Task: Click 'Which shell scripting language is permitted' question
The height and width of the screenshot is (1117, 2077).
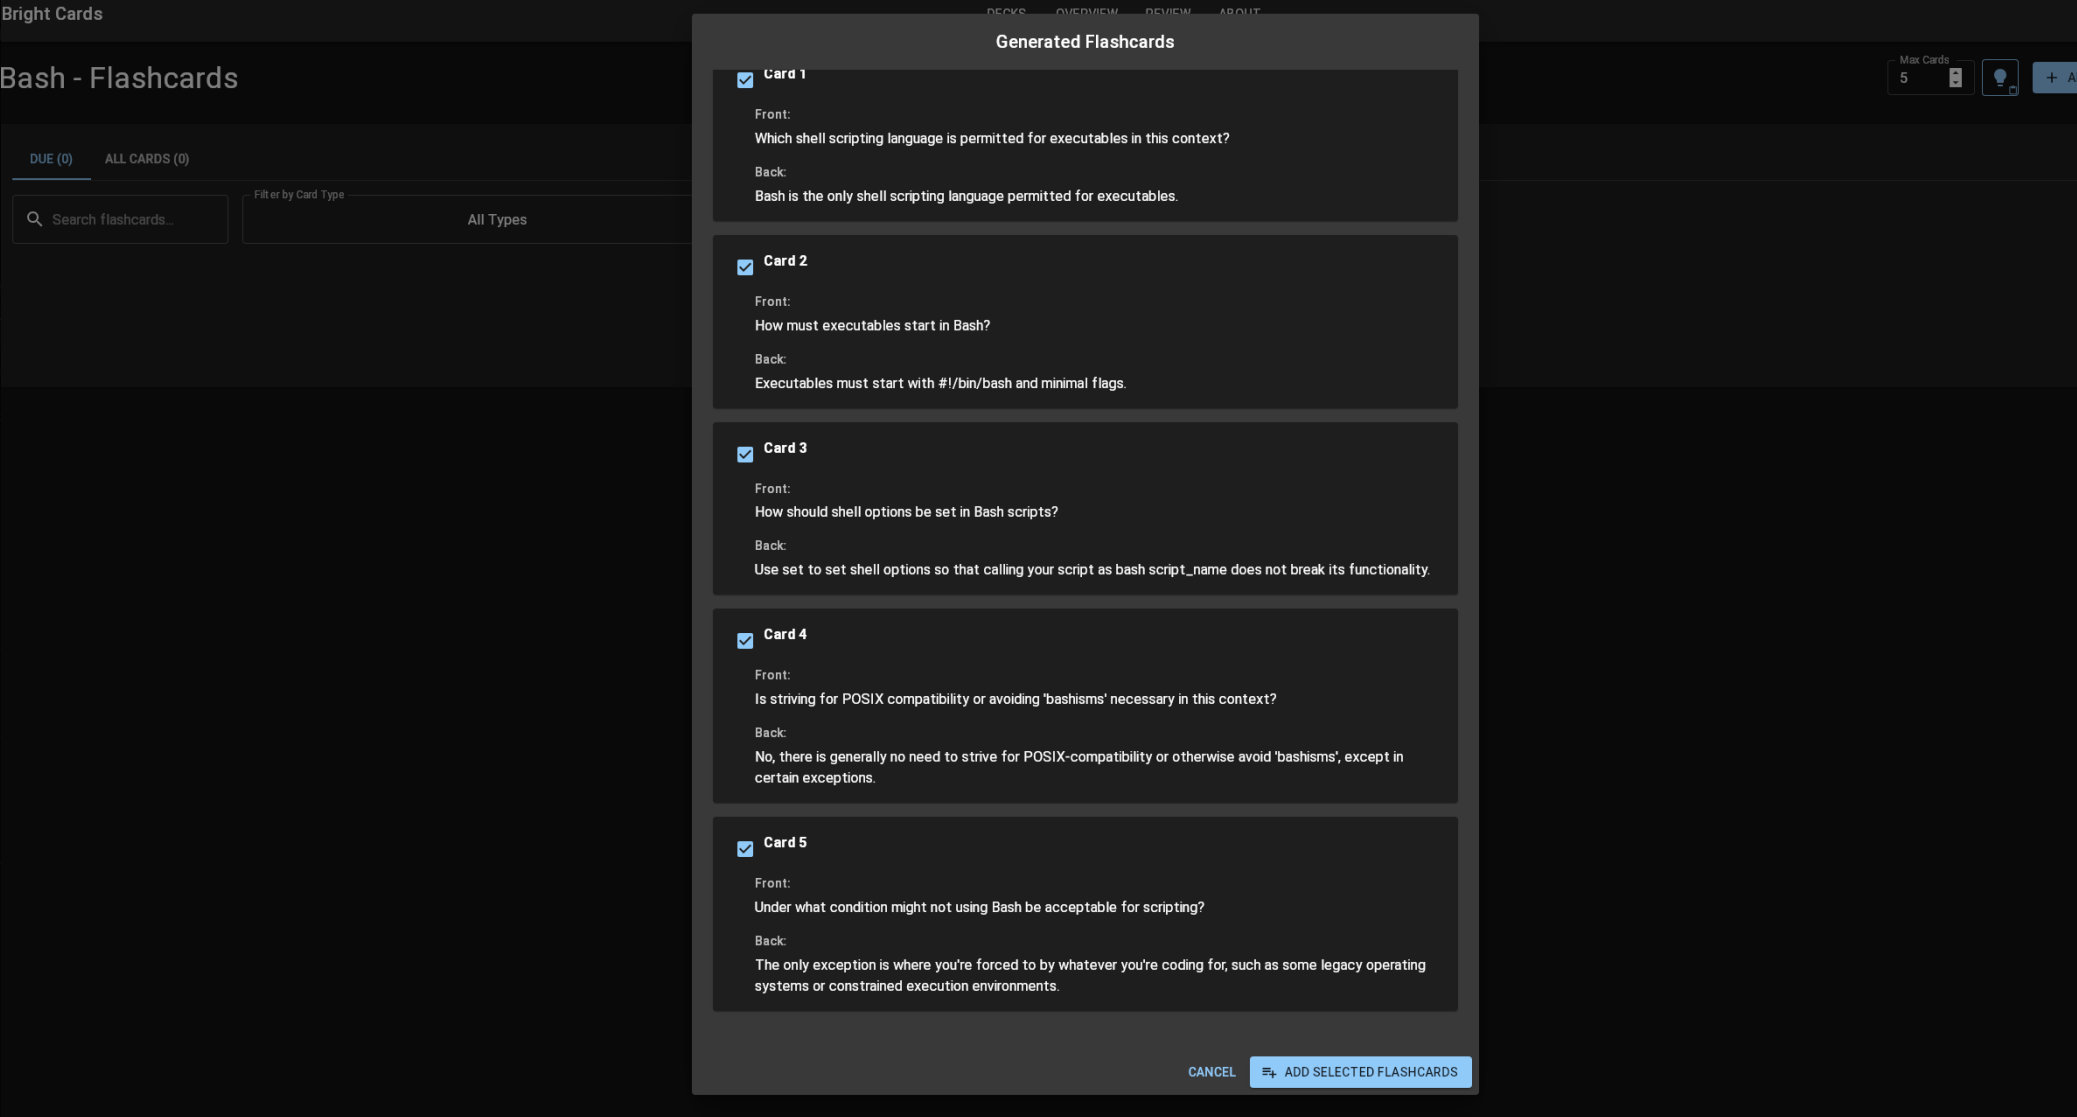Action: pos(992,138)
